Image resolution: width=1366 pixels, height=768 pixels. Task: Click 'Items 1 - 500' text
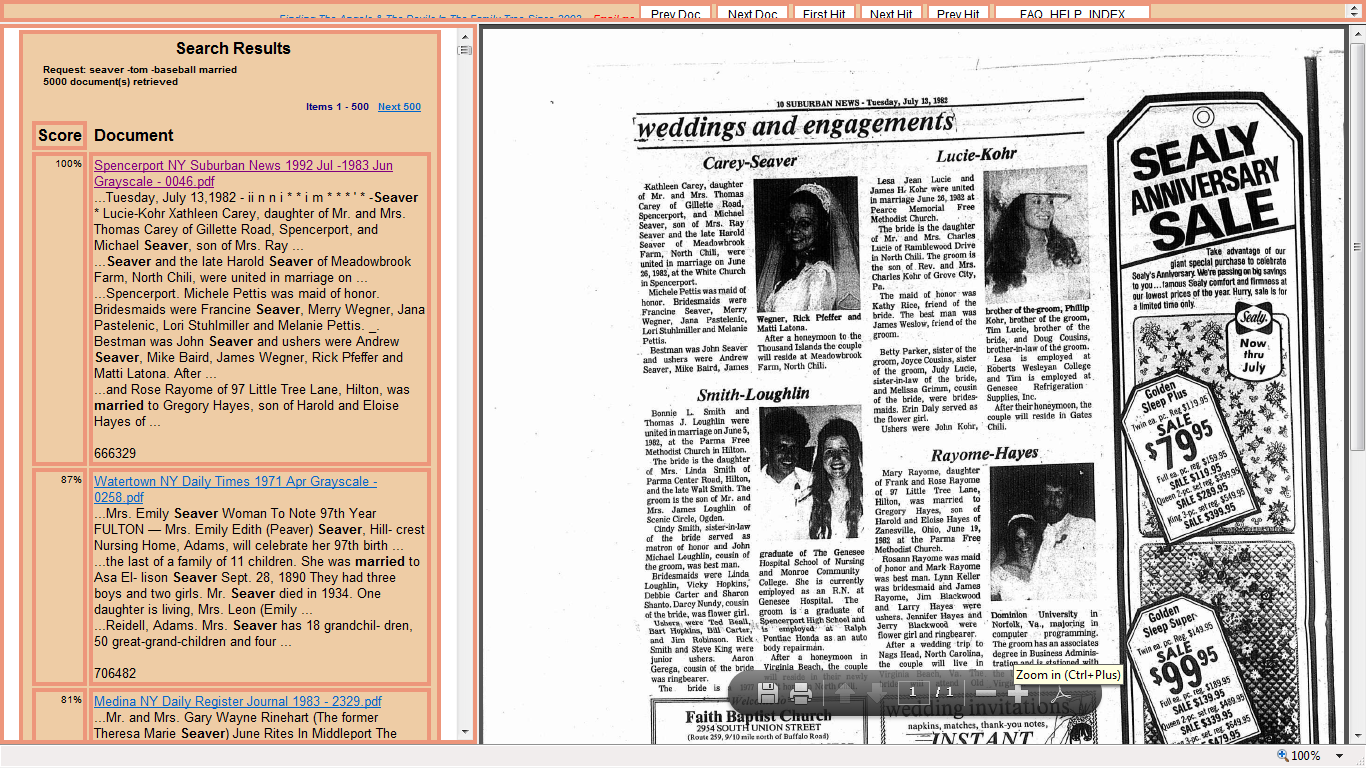[337, 107]
